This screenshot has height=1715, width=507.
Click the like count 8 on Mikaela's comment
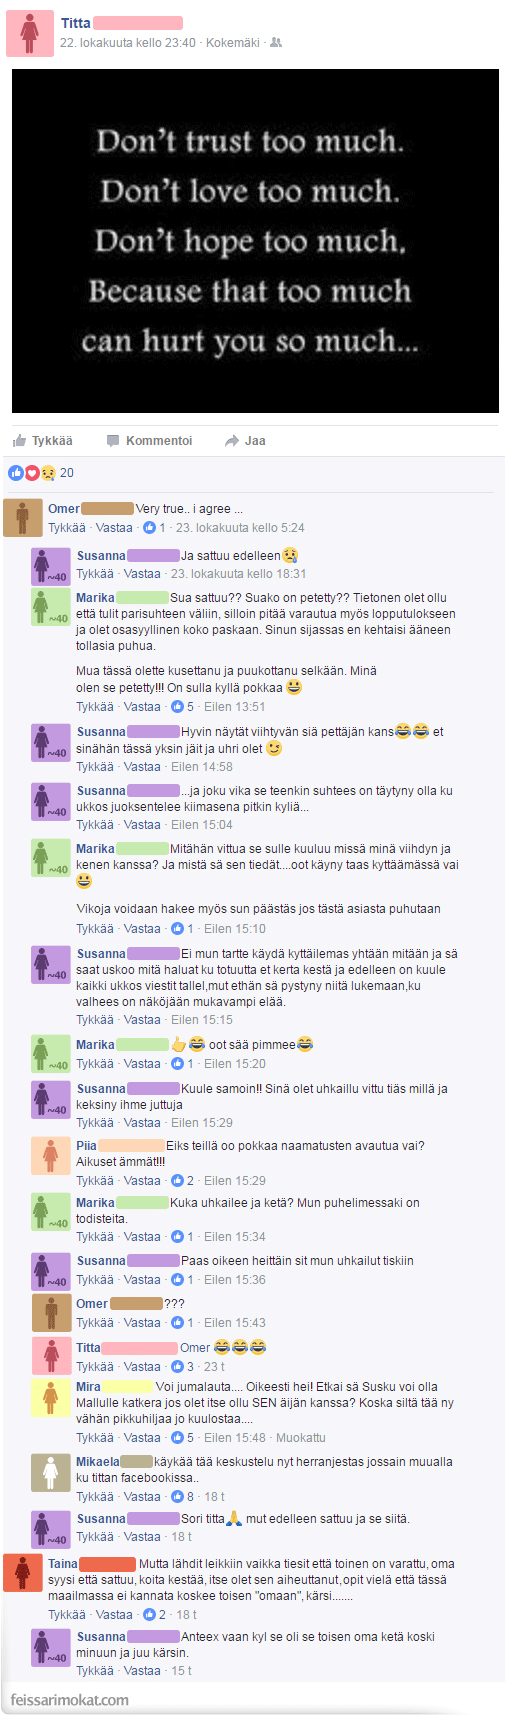pyautogui.click(x=183, y=1497)
